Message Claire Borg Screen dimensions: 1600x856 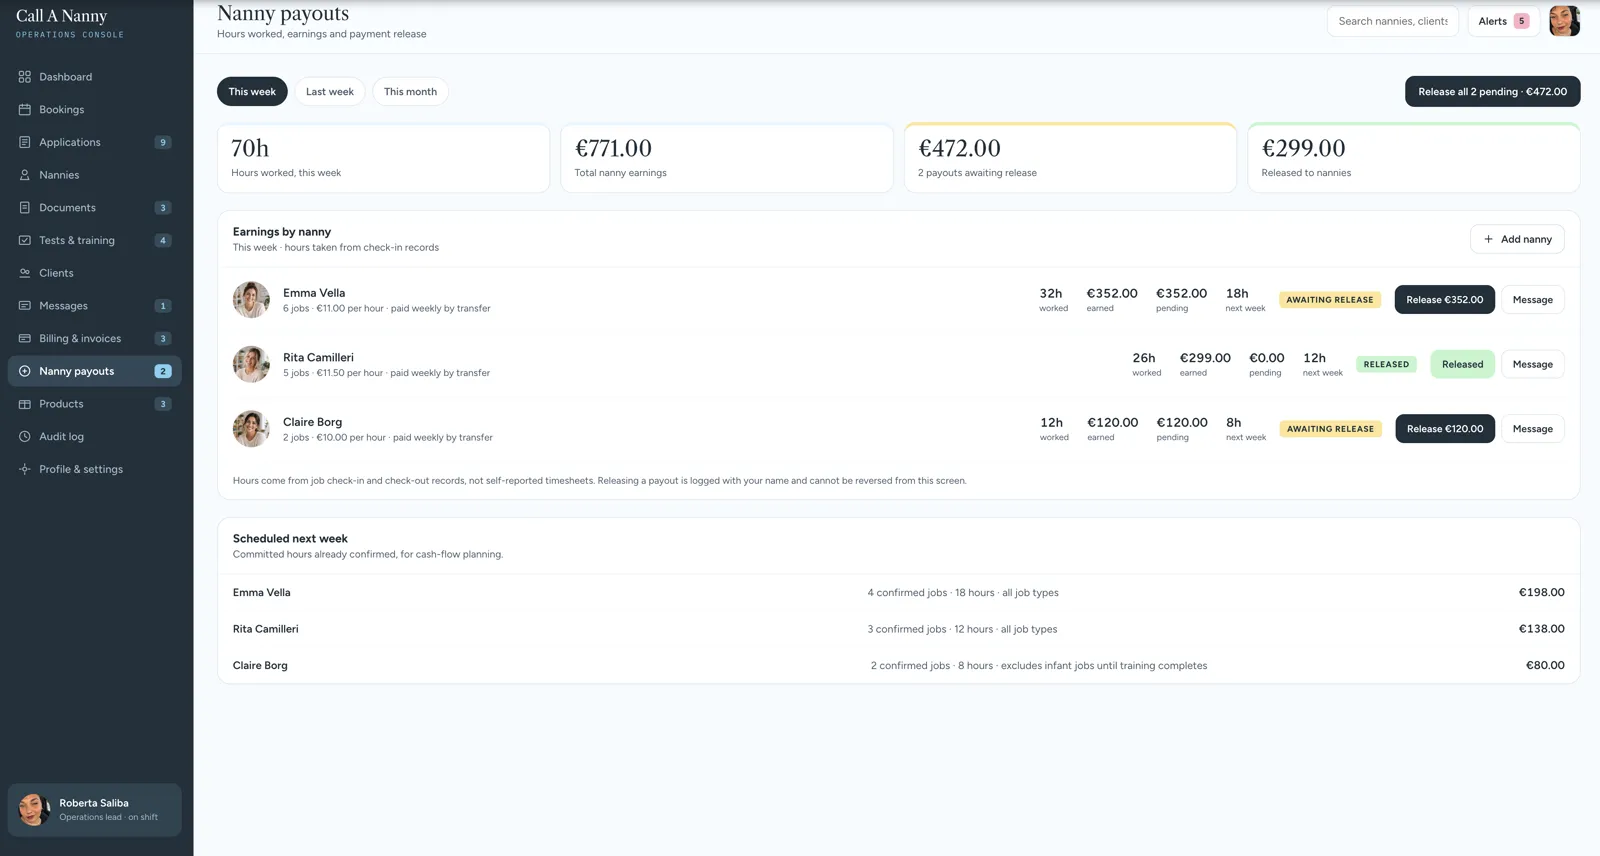(1532, 429)
